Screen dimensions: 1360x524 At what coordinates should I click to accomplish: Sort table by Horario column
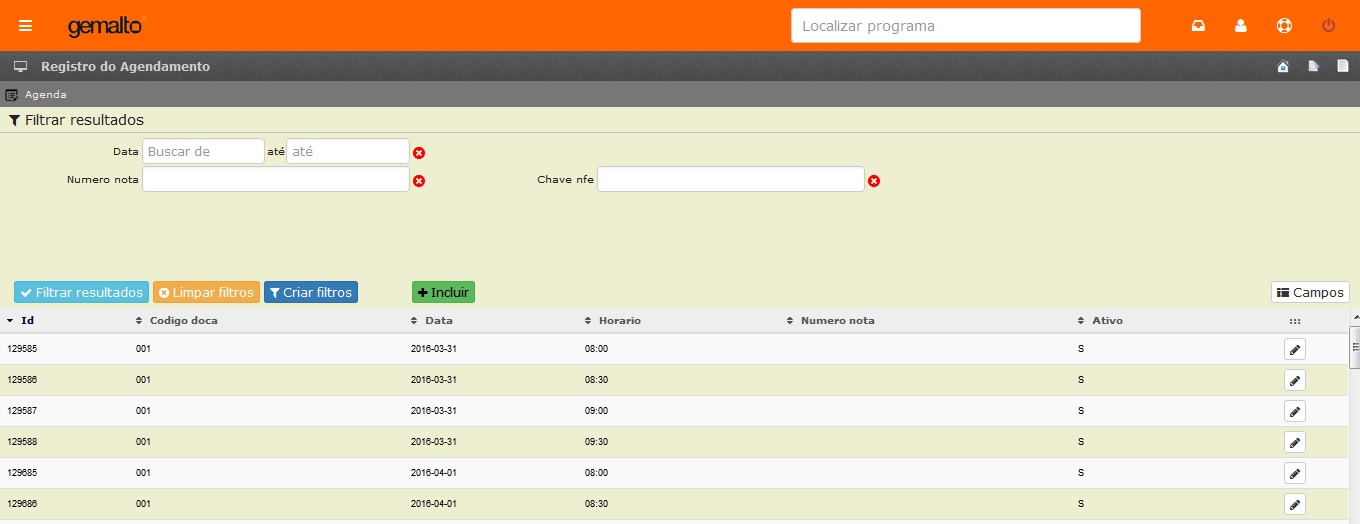tap(619, 321)
